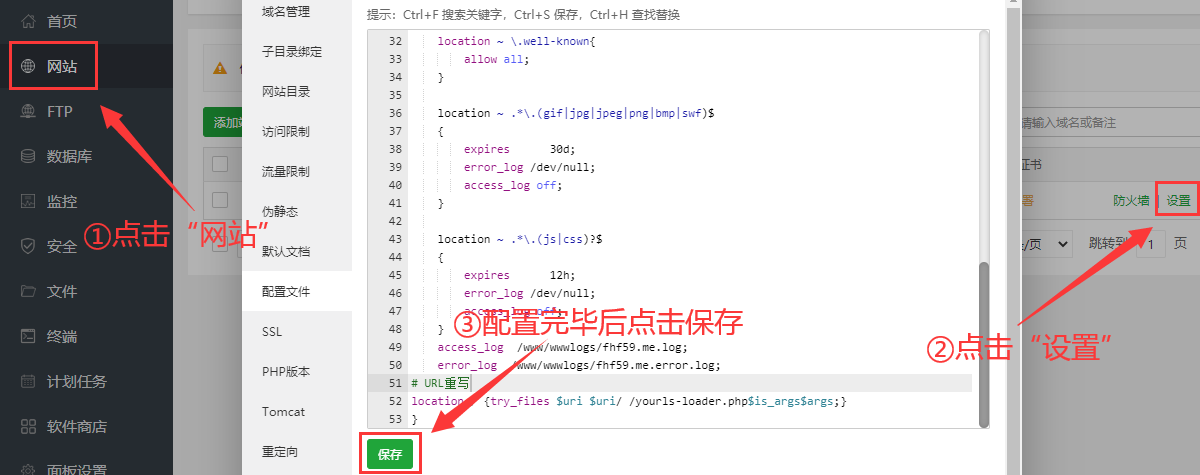Open the 设置 link in site row
This screenshot has height=475, width=1200.
coord(1179,200)
